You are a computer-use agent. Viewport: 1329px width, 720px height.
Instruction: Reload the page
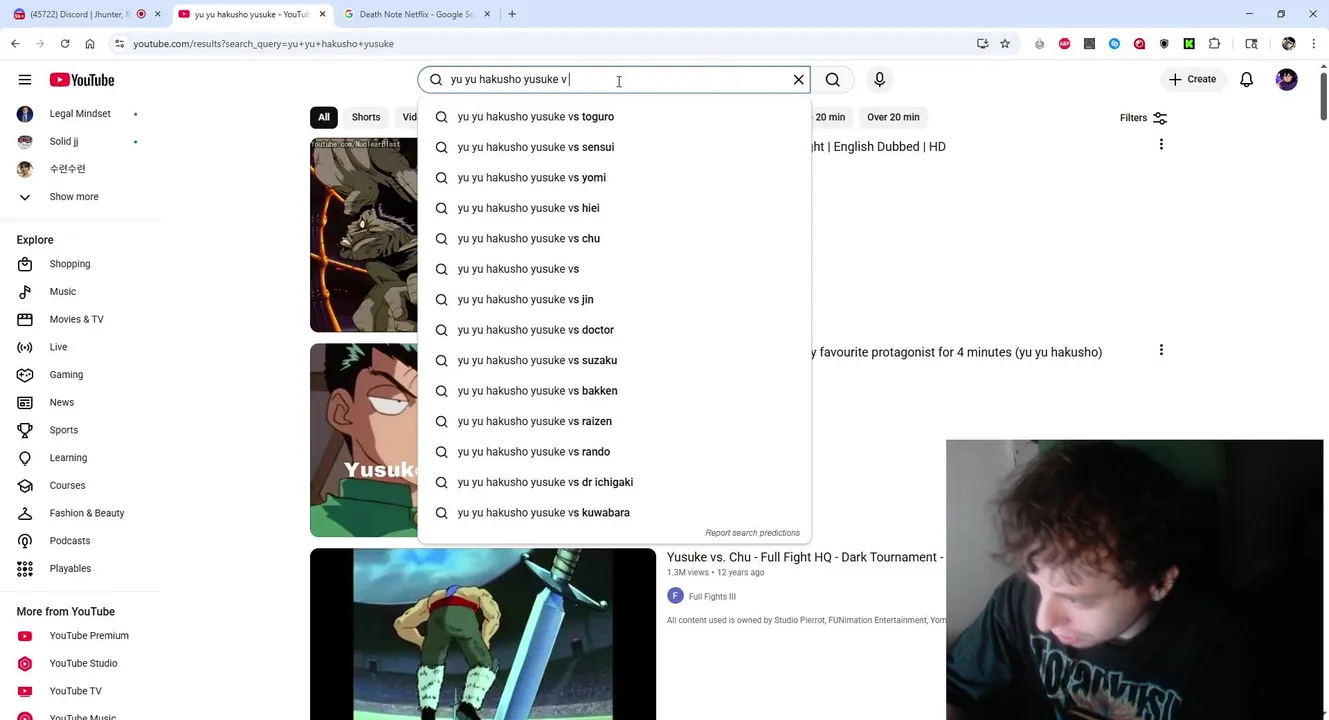click(x=65, y=44)
